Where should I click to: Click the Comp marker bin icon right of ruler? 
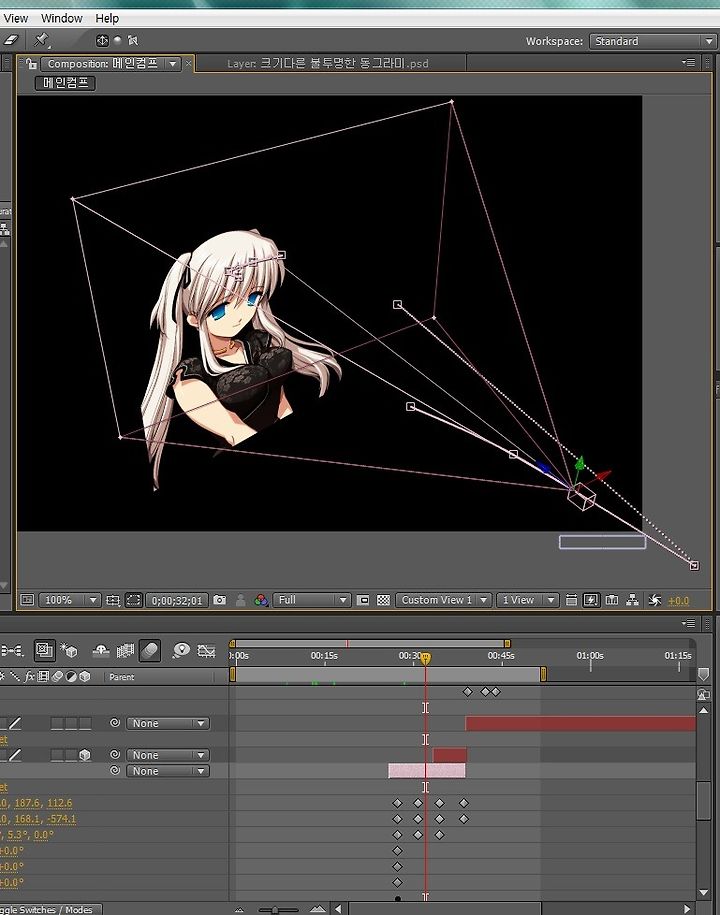704,675
